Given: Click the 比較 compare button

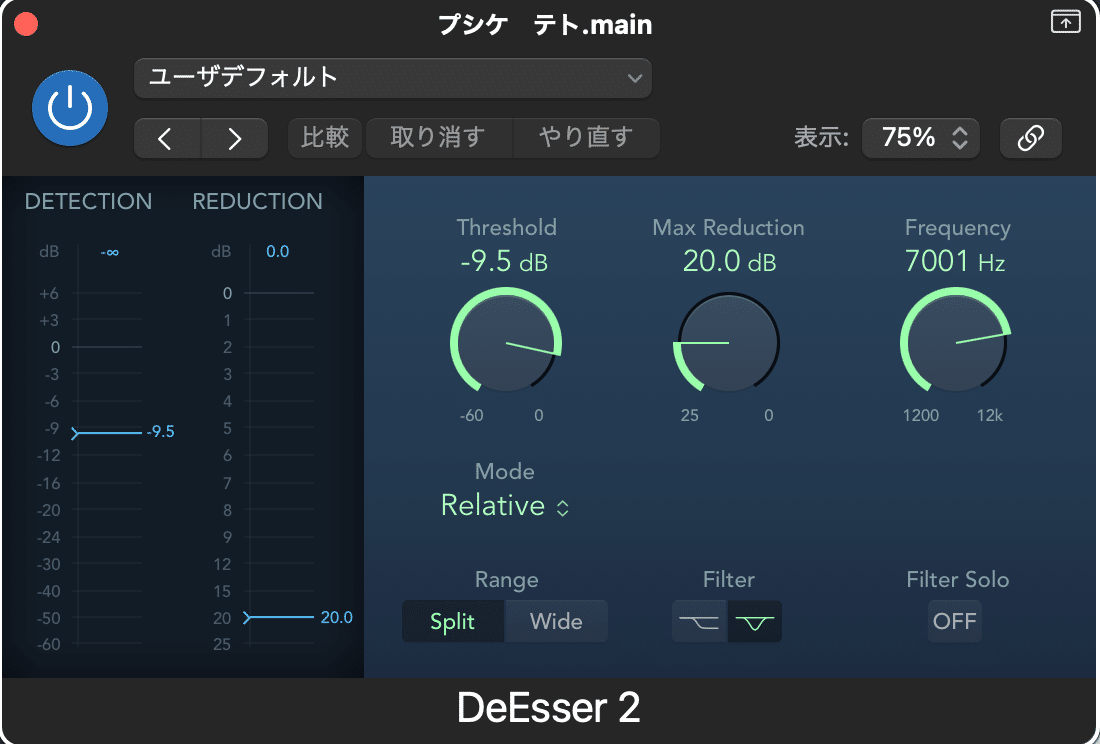Looking at the screenshot, I should click(x=325, y=138).
